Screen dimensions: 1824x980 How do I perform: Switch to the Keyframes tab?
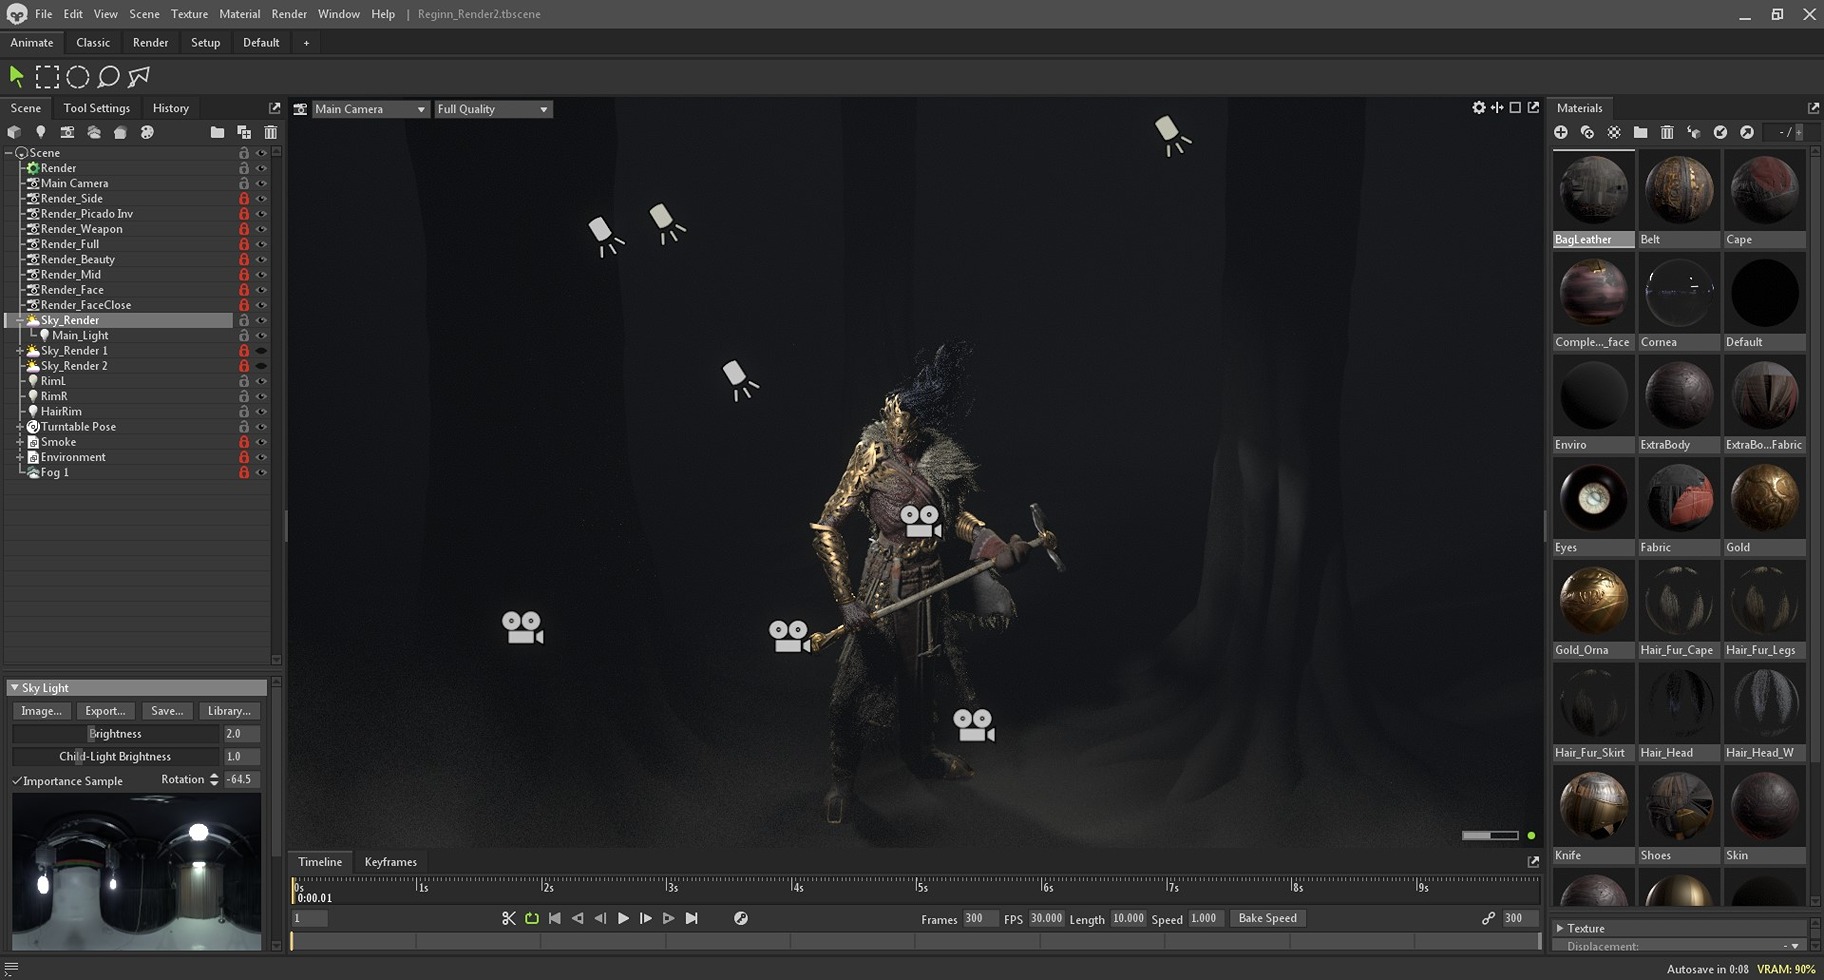[389, 861]
